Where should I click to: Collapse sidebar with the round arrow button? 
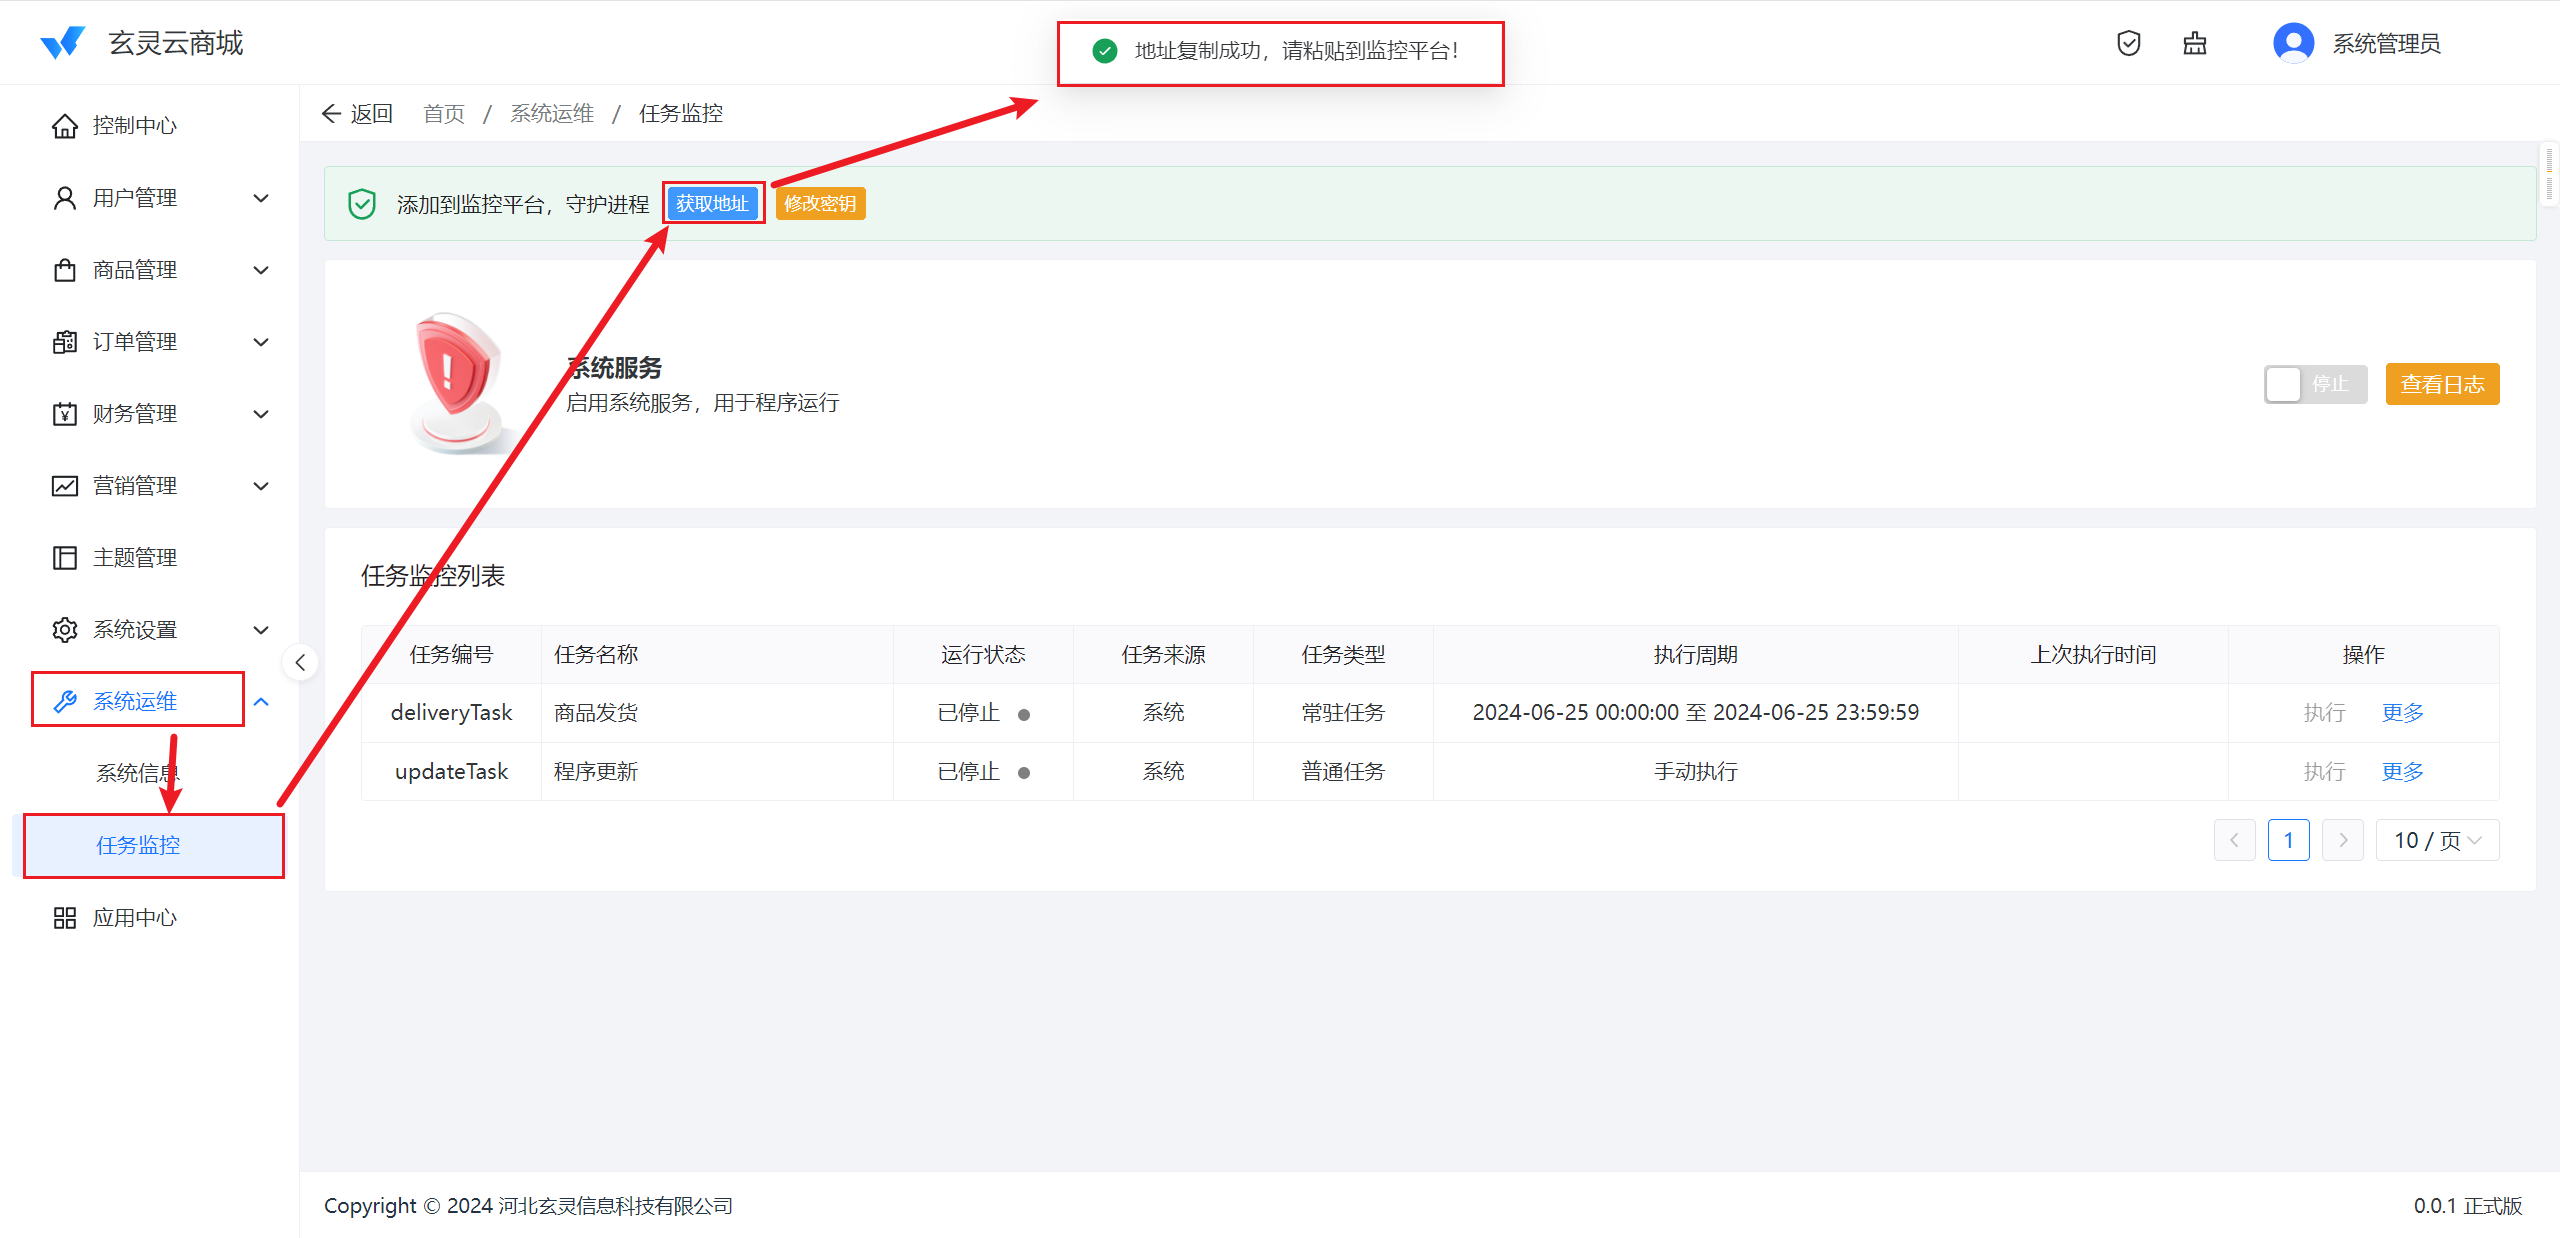[300, 662]
